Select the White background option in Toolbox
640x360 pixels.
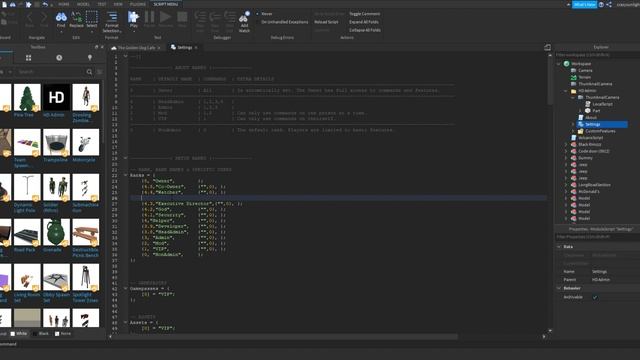(x=18, y=333)
